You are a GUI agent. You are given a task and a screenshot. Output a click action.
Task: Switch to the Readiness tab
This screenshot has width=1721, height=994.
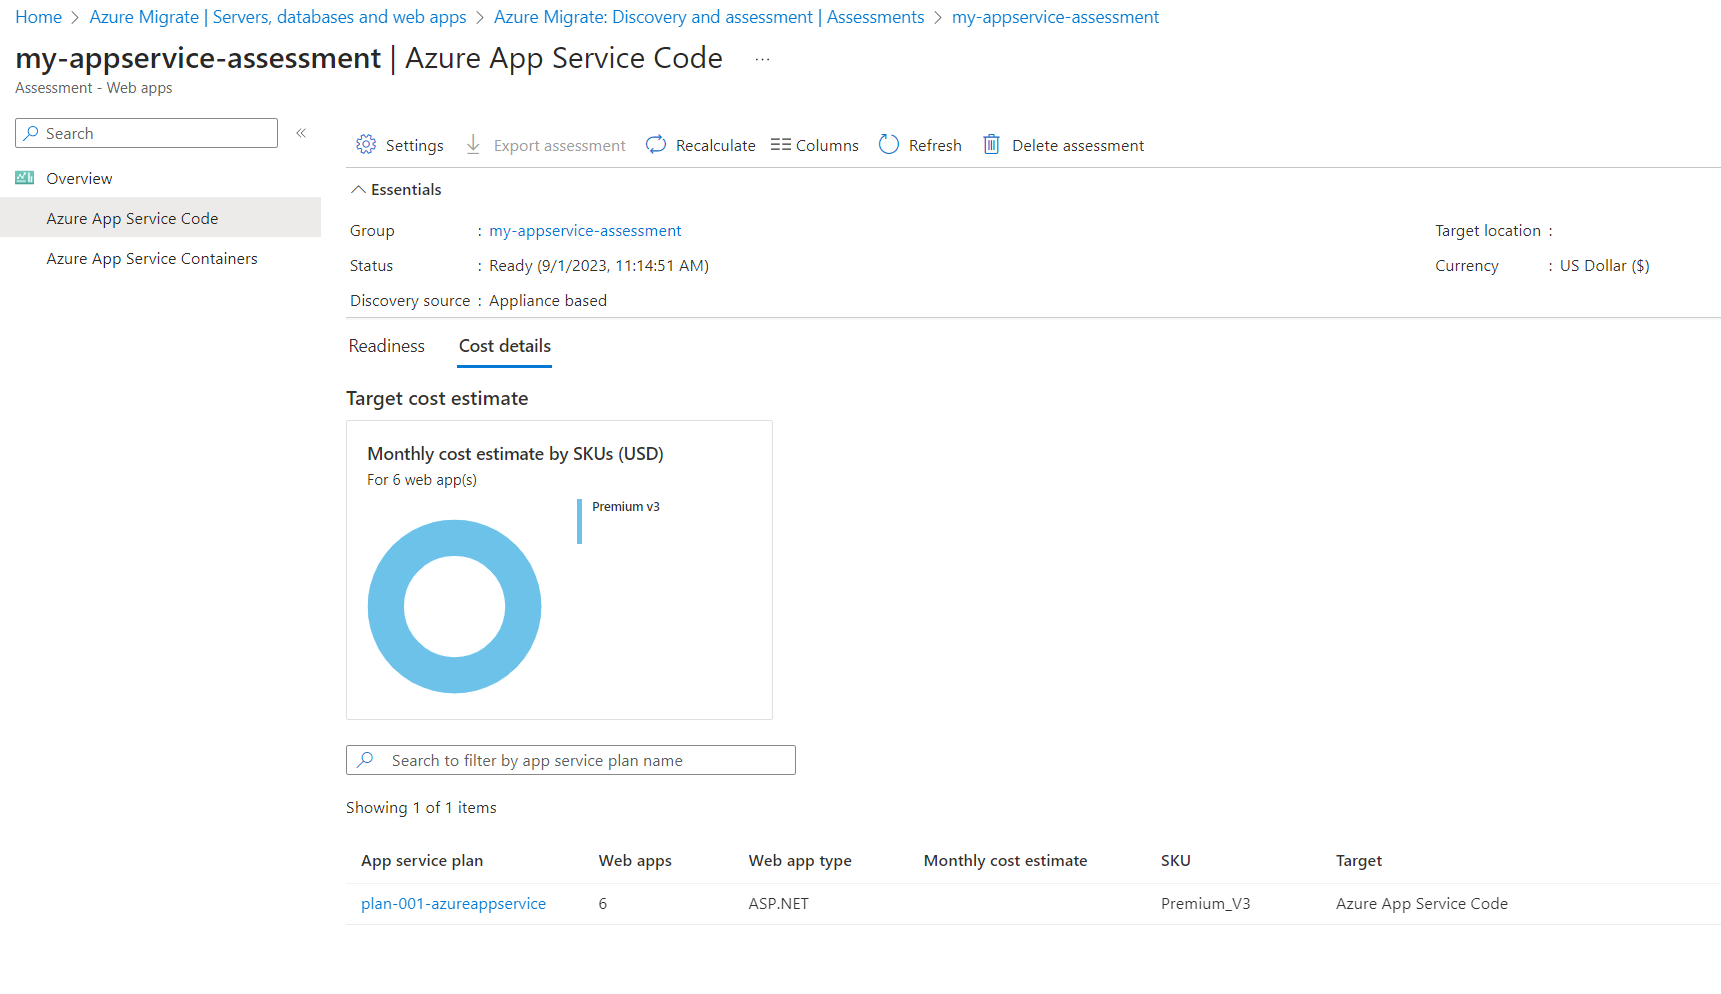click(x=386, y=345)
